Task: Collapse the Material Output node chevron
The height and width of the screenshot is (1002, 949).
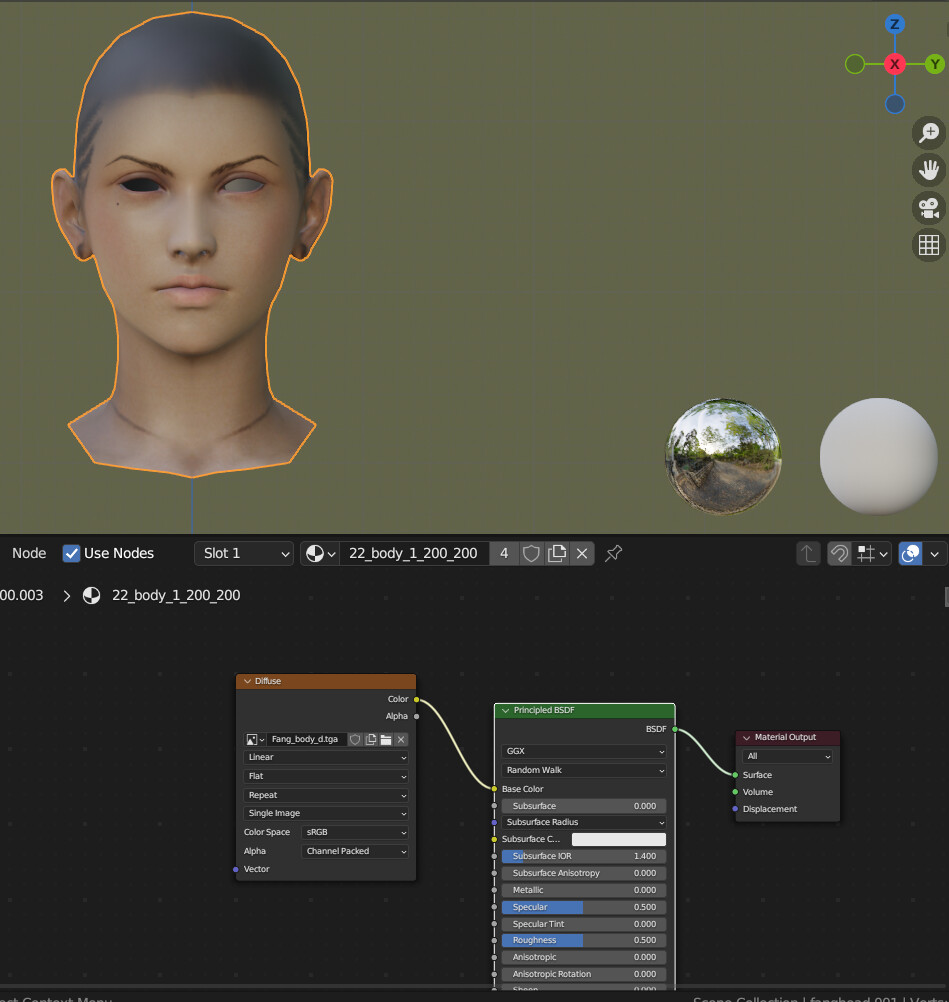Action: pos(746,738)
